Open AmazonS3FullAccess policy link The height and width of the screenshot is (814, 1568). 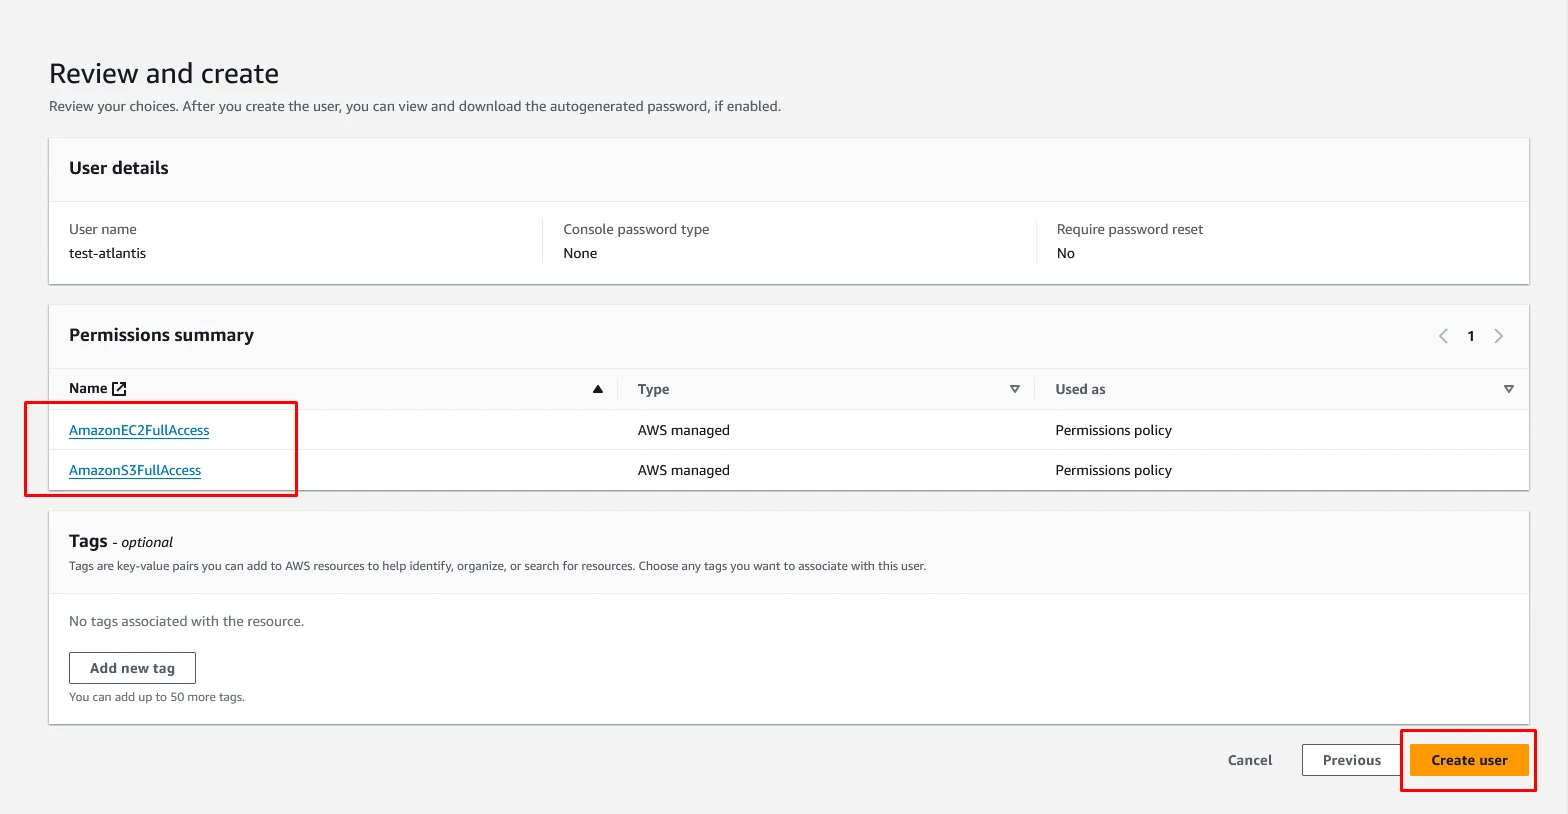point(135,470)
